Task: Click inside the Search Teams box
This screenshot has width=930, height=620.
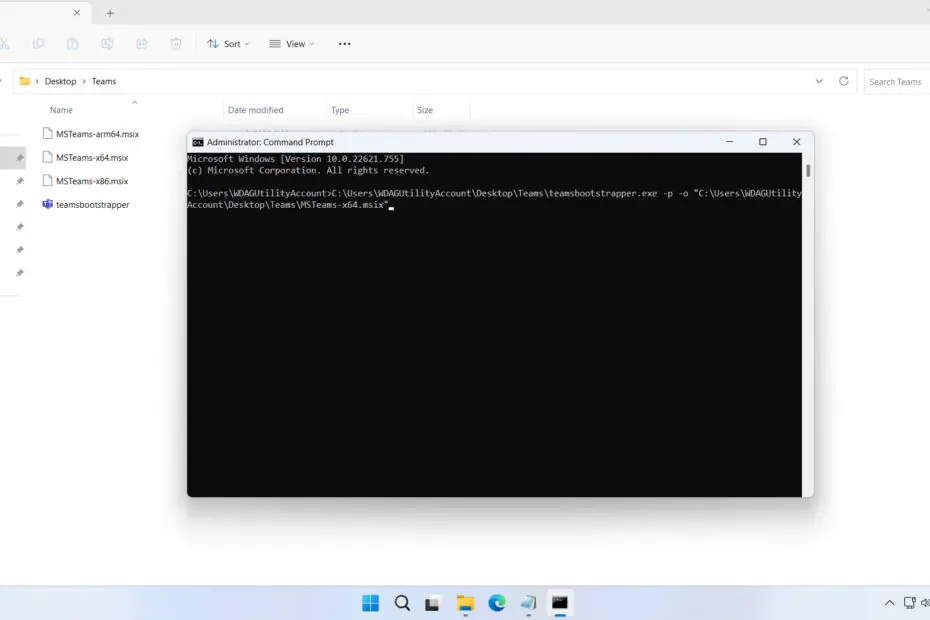Action: pyautogui.click(x=895, y=81)
